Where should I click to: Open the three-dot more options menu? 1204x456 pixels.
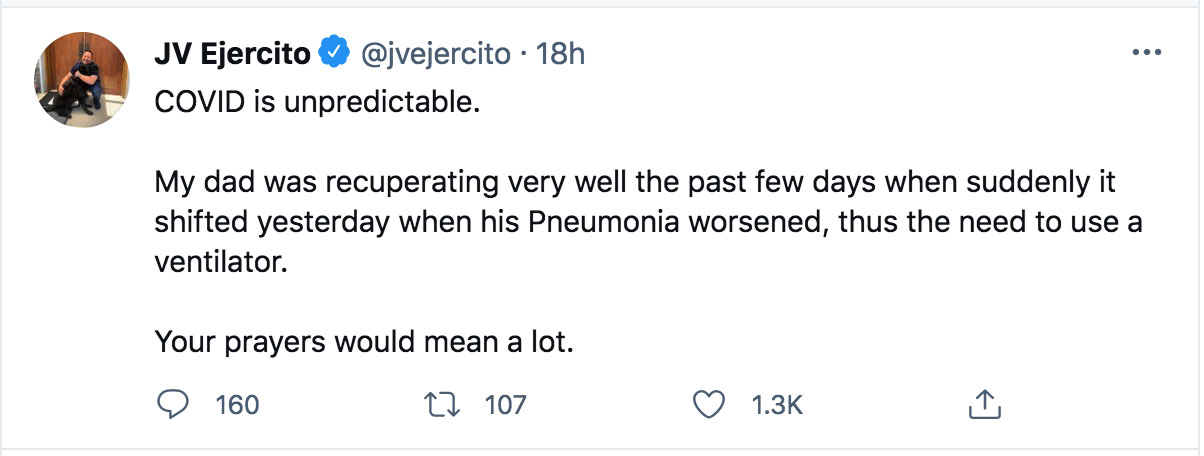[1144, 54]
